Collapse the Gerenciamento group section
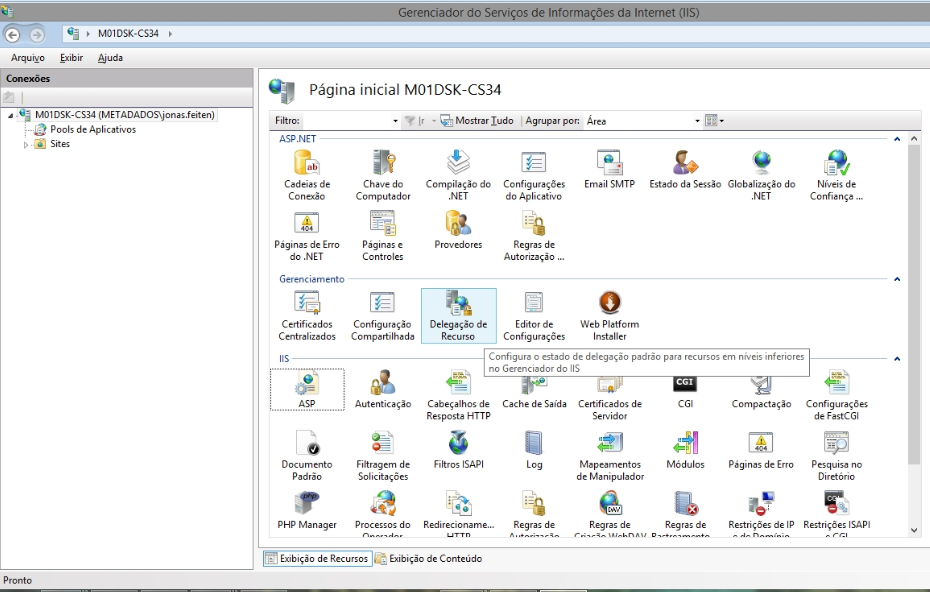This screenshot has height=592, width=930. coord(897,280)
